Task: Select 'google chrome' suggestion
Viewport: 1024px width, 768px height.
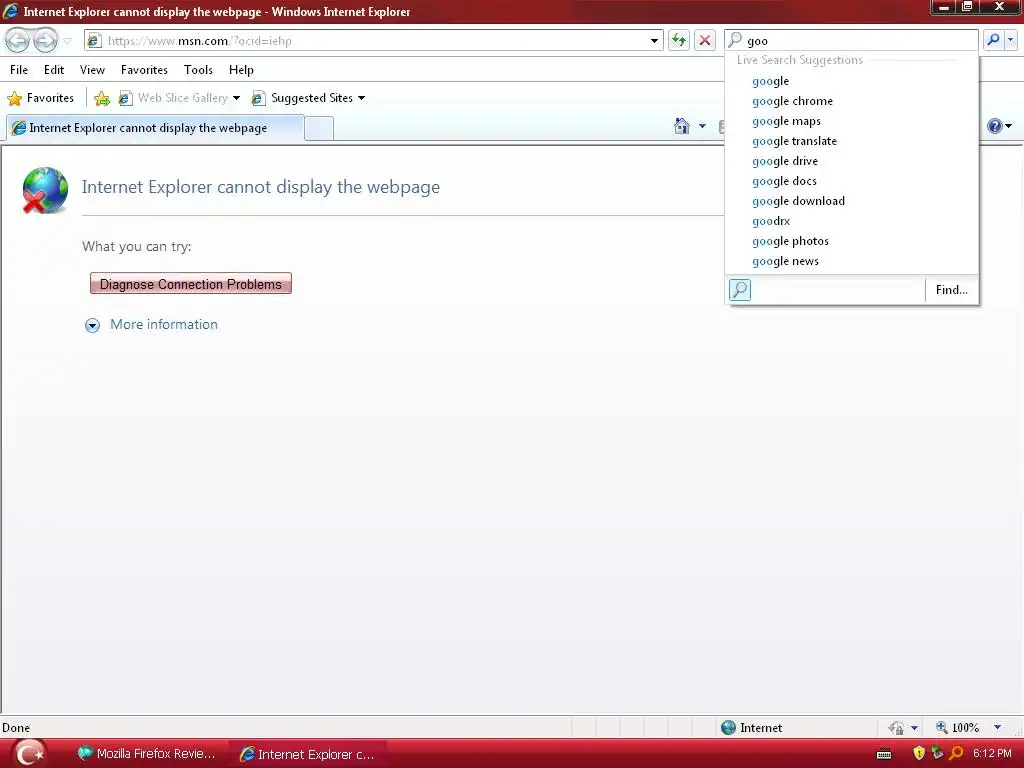Action: click(x=852, y=101)
